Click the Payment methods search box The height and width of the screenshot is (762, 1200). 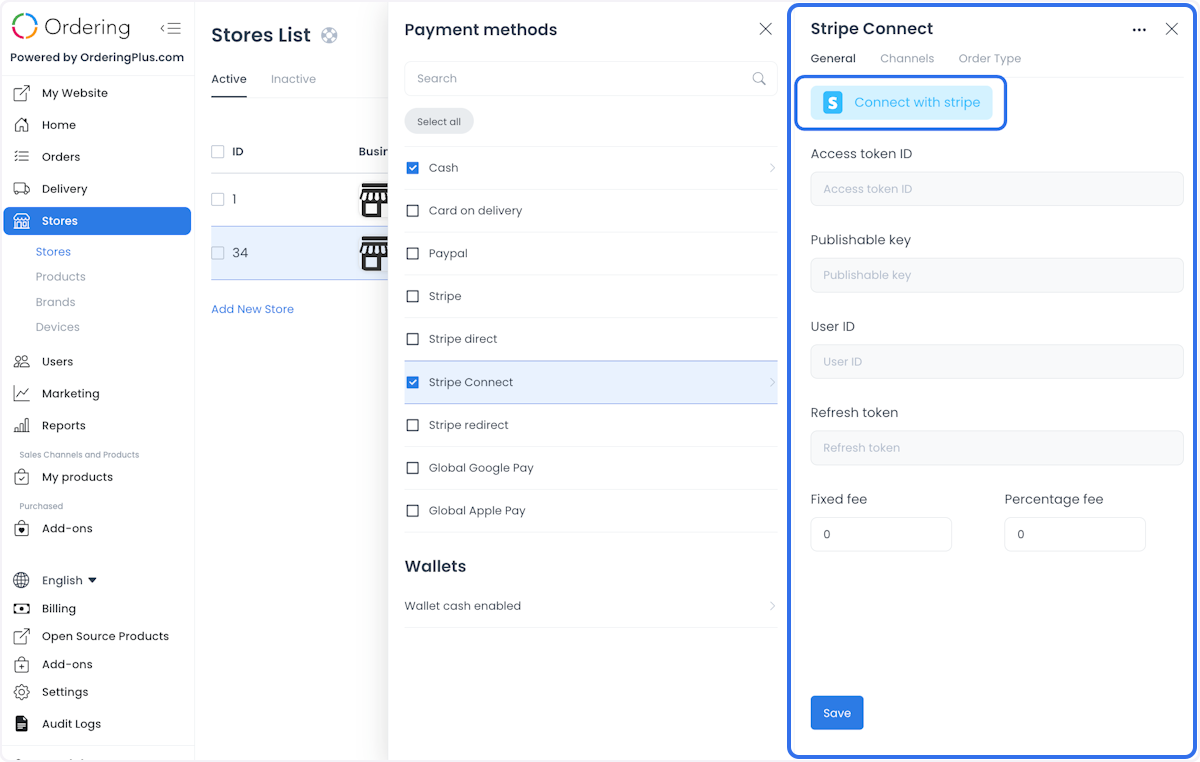click(591, 78)
